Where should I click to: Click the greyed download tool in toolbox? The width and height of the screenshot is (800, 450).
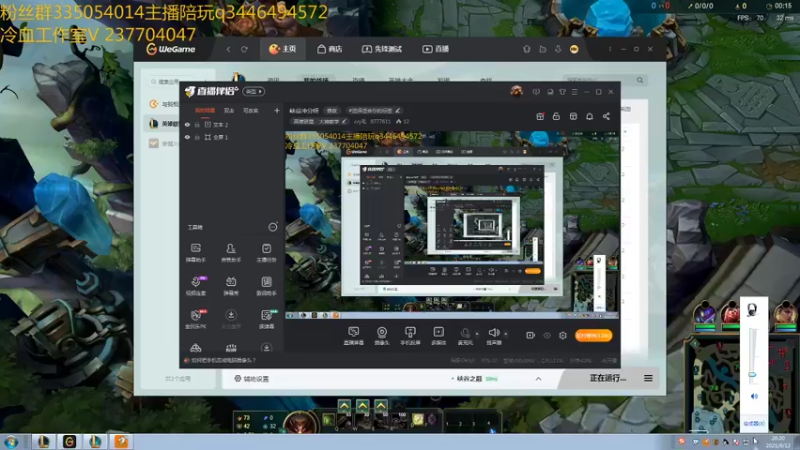pos(231,319)
